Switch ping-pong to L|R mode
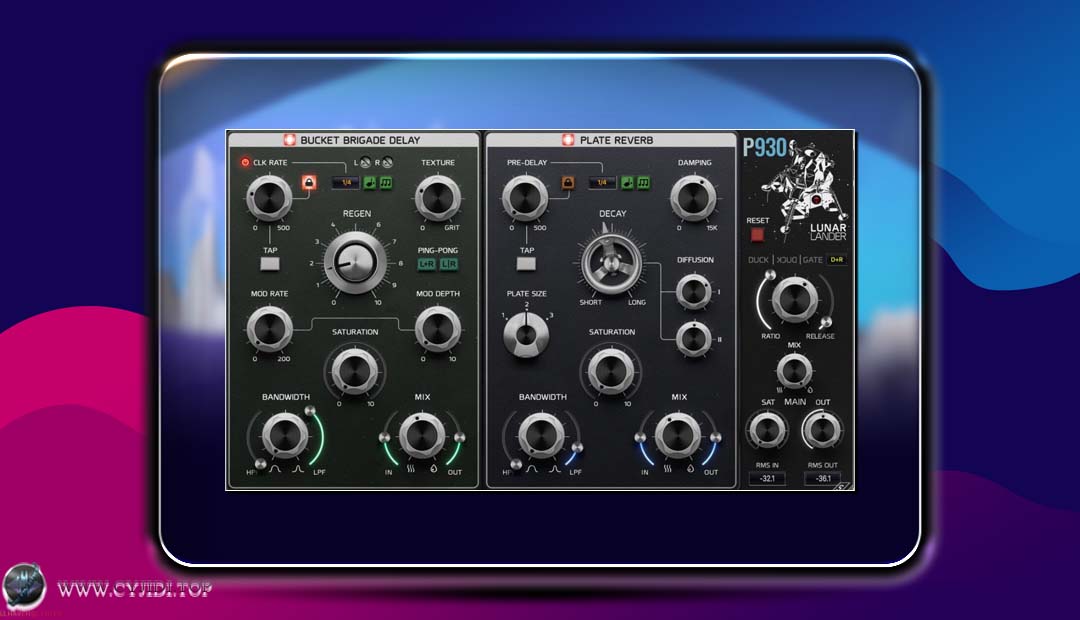 point(449,265)
